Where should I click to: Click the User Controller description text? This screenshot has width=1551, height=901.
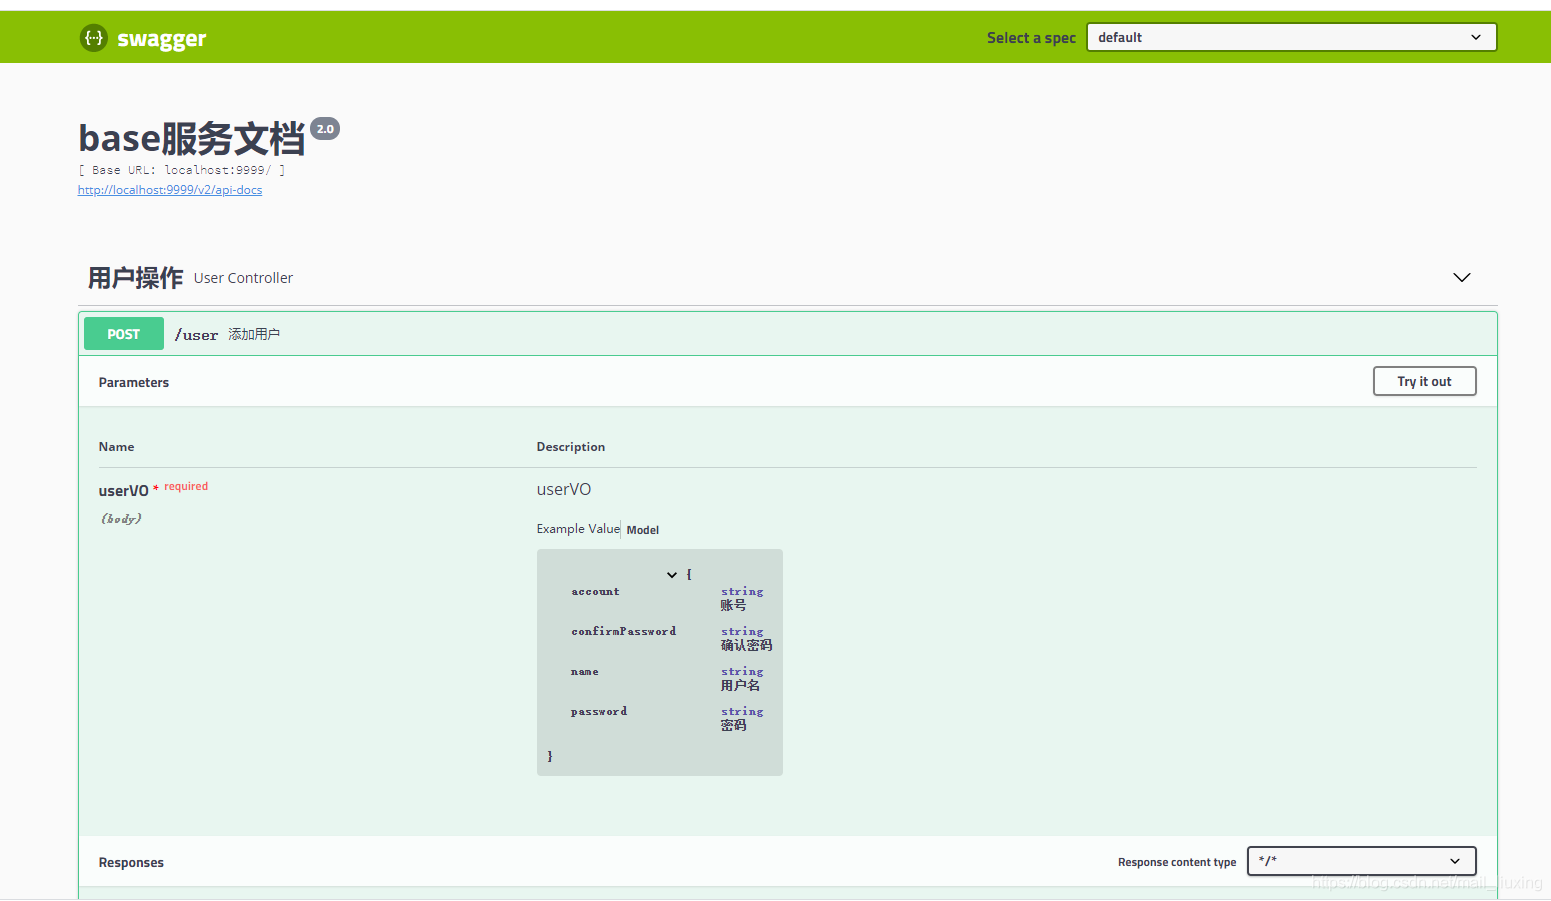pos(244,278)
